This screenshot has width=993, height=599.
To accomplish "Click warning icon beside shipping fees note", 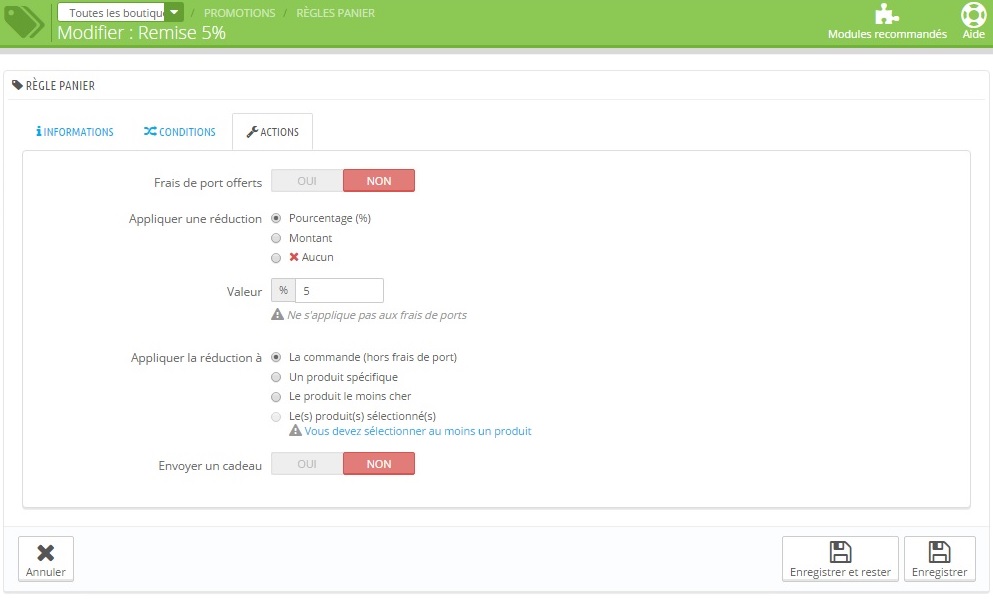I will 277,314.
